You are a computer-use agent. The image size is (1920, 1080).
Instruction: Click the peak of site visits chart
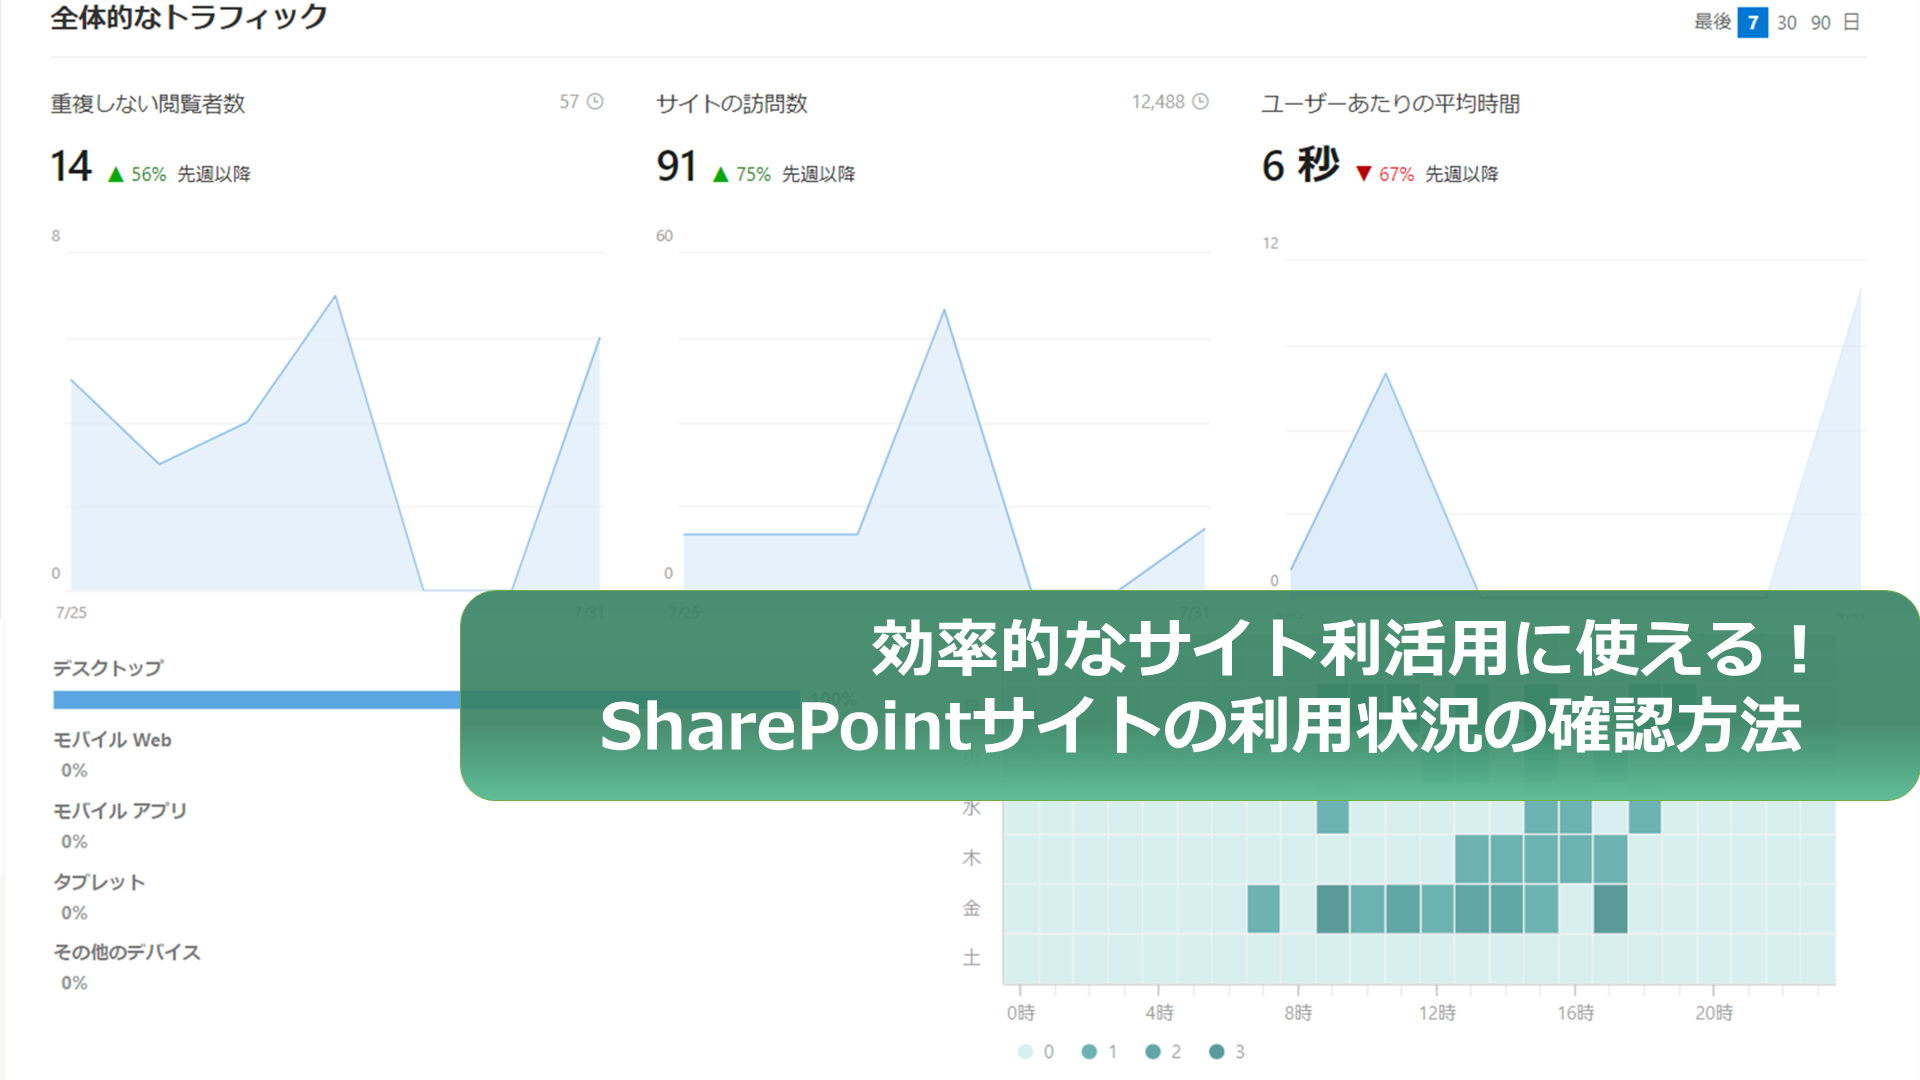(x=944, y=311)
